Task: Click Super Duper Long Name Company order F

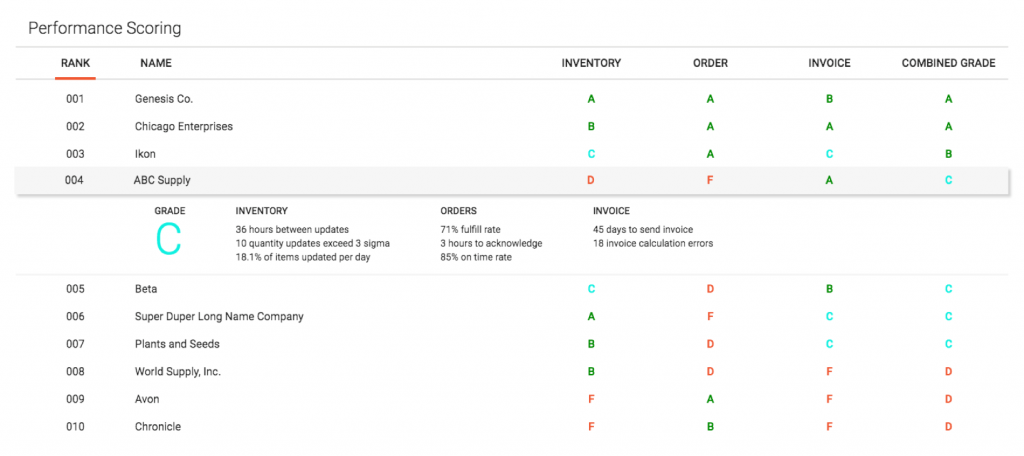Action: [x=711, y=316]
